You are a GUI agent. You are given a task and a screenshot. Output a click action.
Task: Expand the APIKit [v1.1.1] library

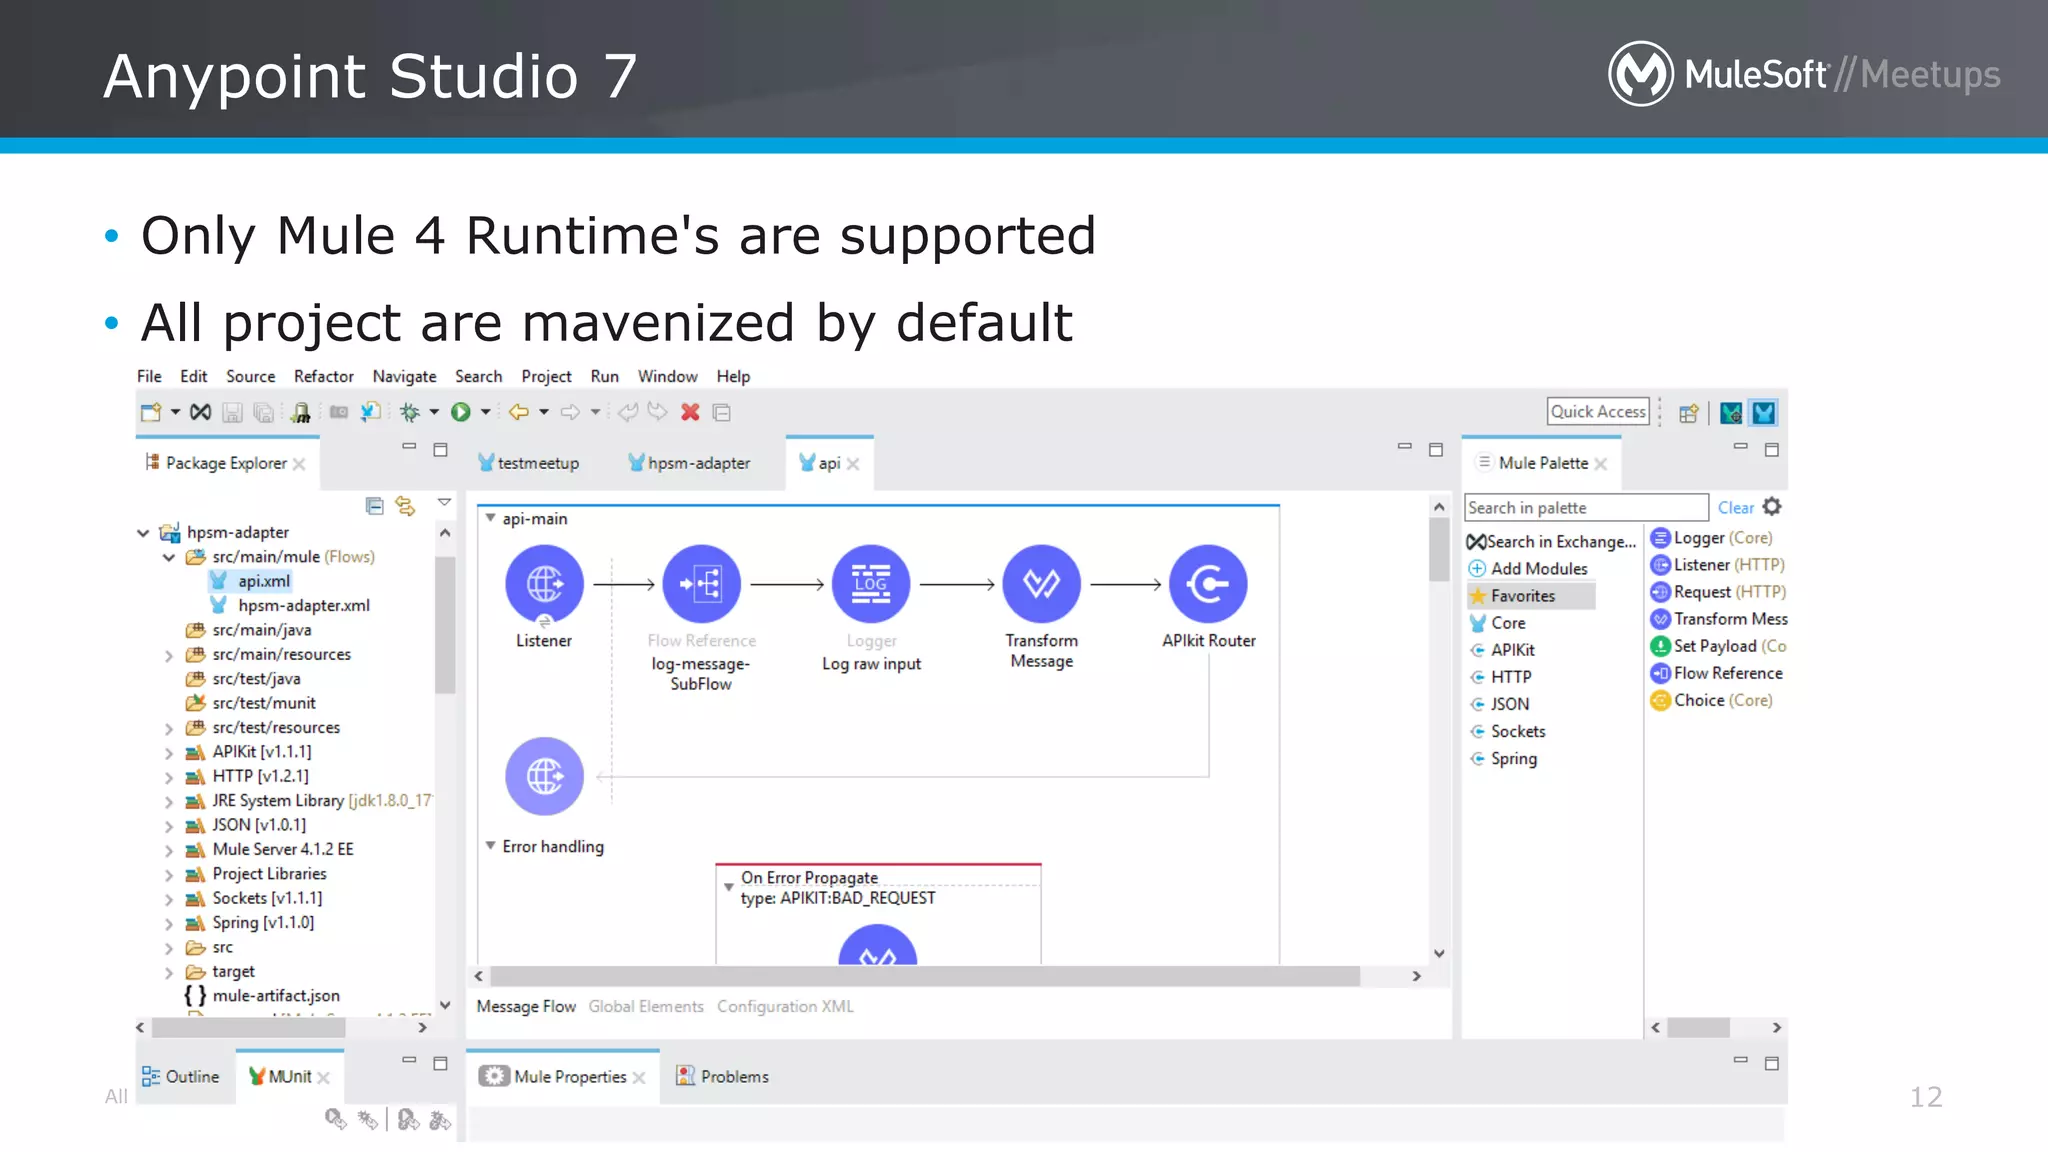tap(169, 753)
